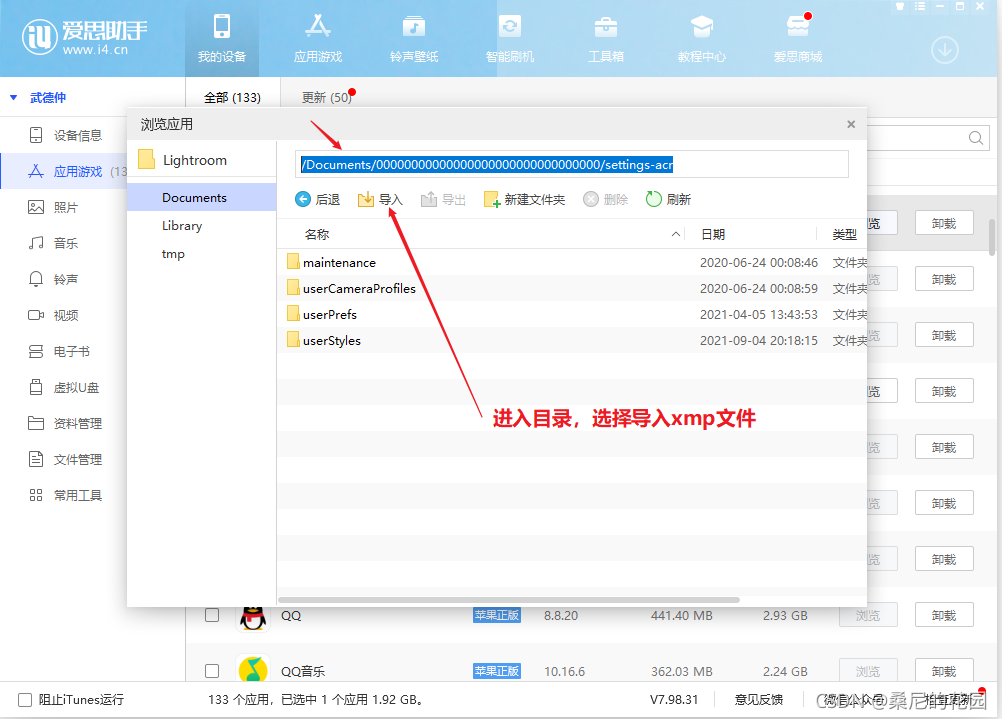Open the 铃声壁纸 ringtones and wallpapers tab

413,39
